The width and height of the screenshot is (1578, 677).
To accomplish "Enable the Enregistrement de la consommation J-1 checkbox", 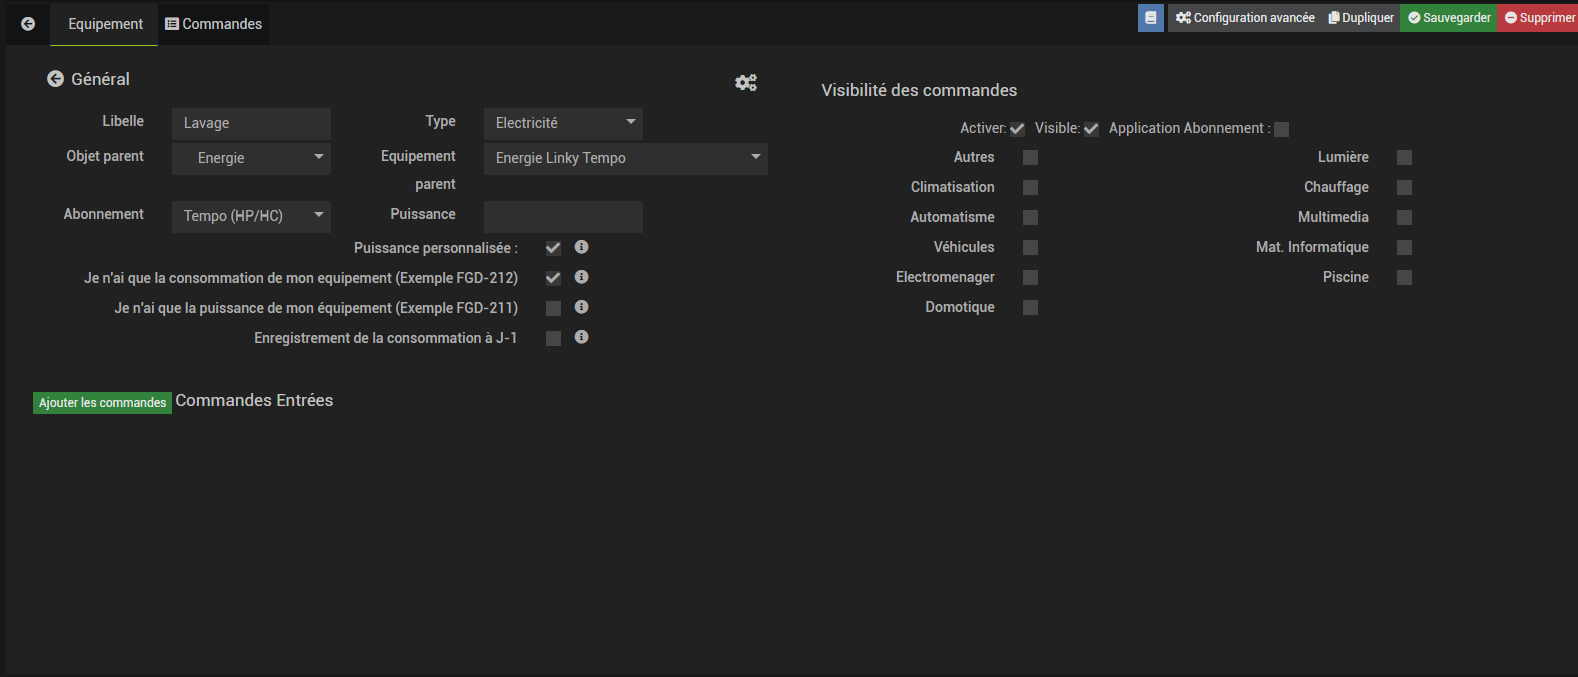I will (x=553, y=338).
